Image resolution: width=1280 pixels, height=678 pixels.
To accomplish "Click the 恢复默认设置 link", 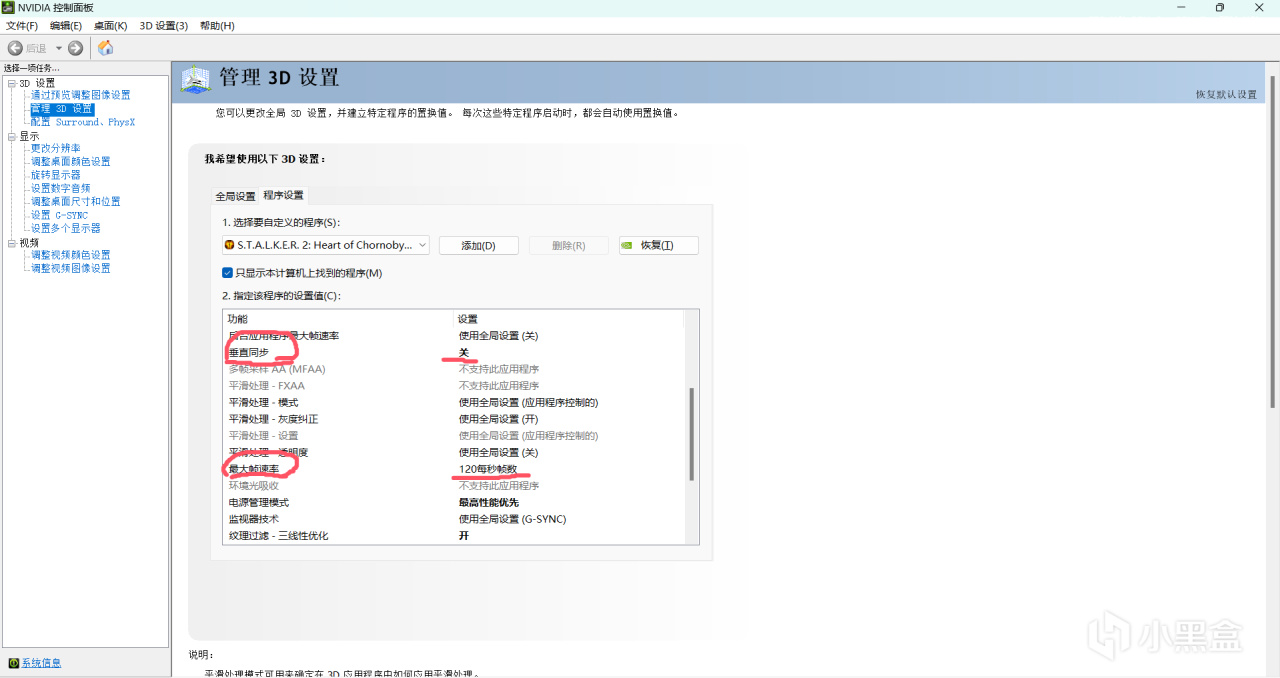I will click(1226, 94).
